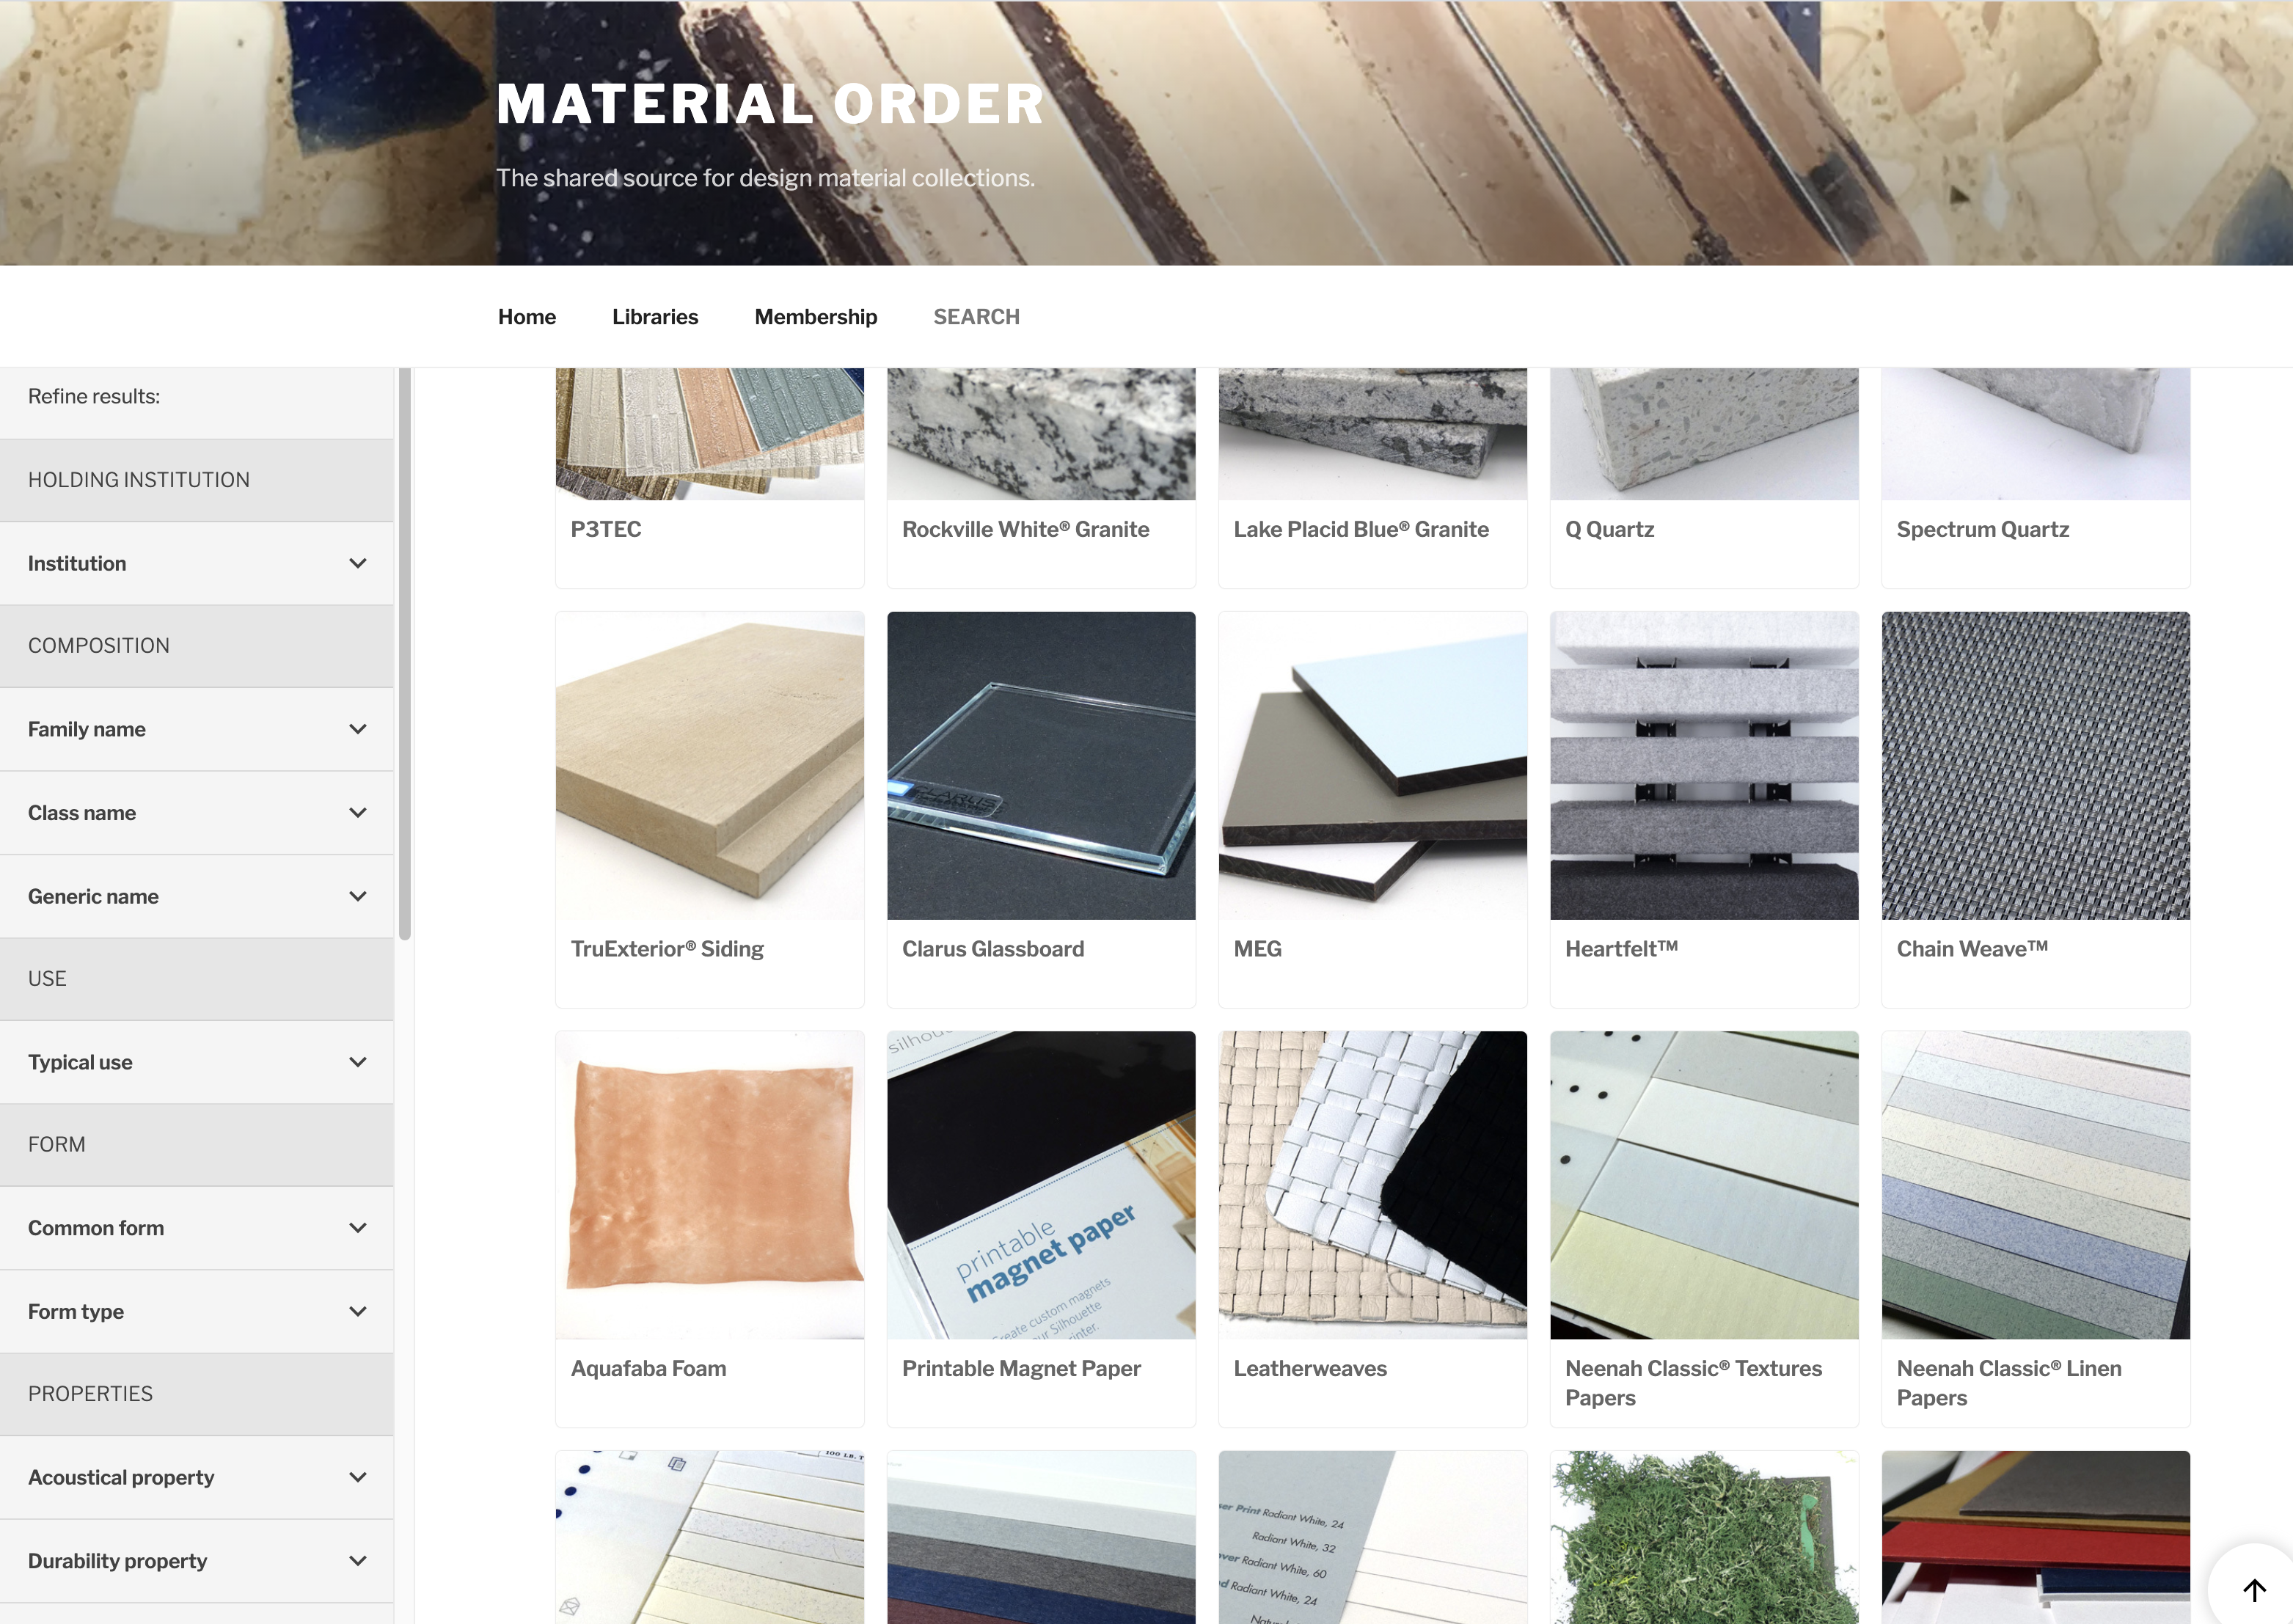Screen dimensions: 2293x1624
Task: Open the Spectrum Quartz title link
Action: click(x=1982, y=529)
